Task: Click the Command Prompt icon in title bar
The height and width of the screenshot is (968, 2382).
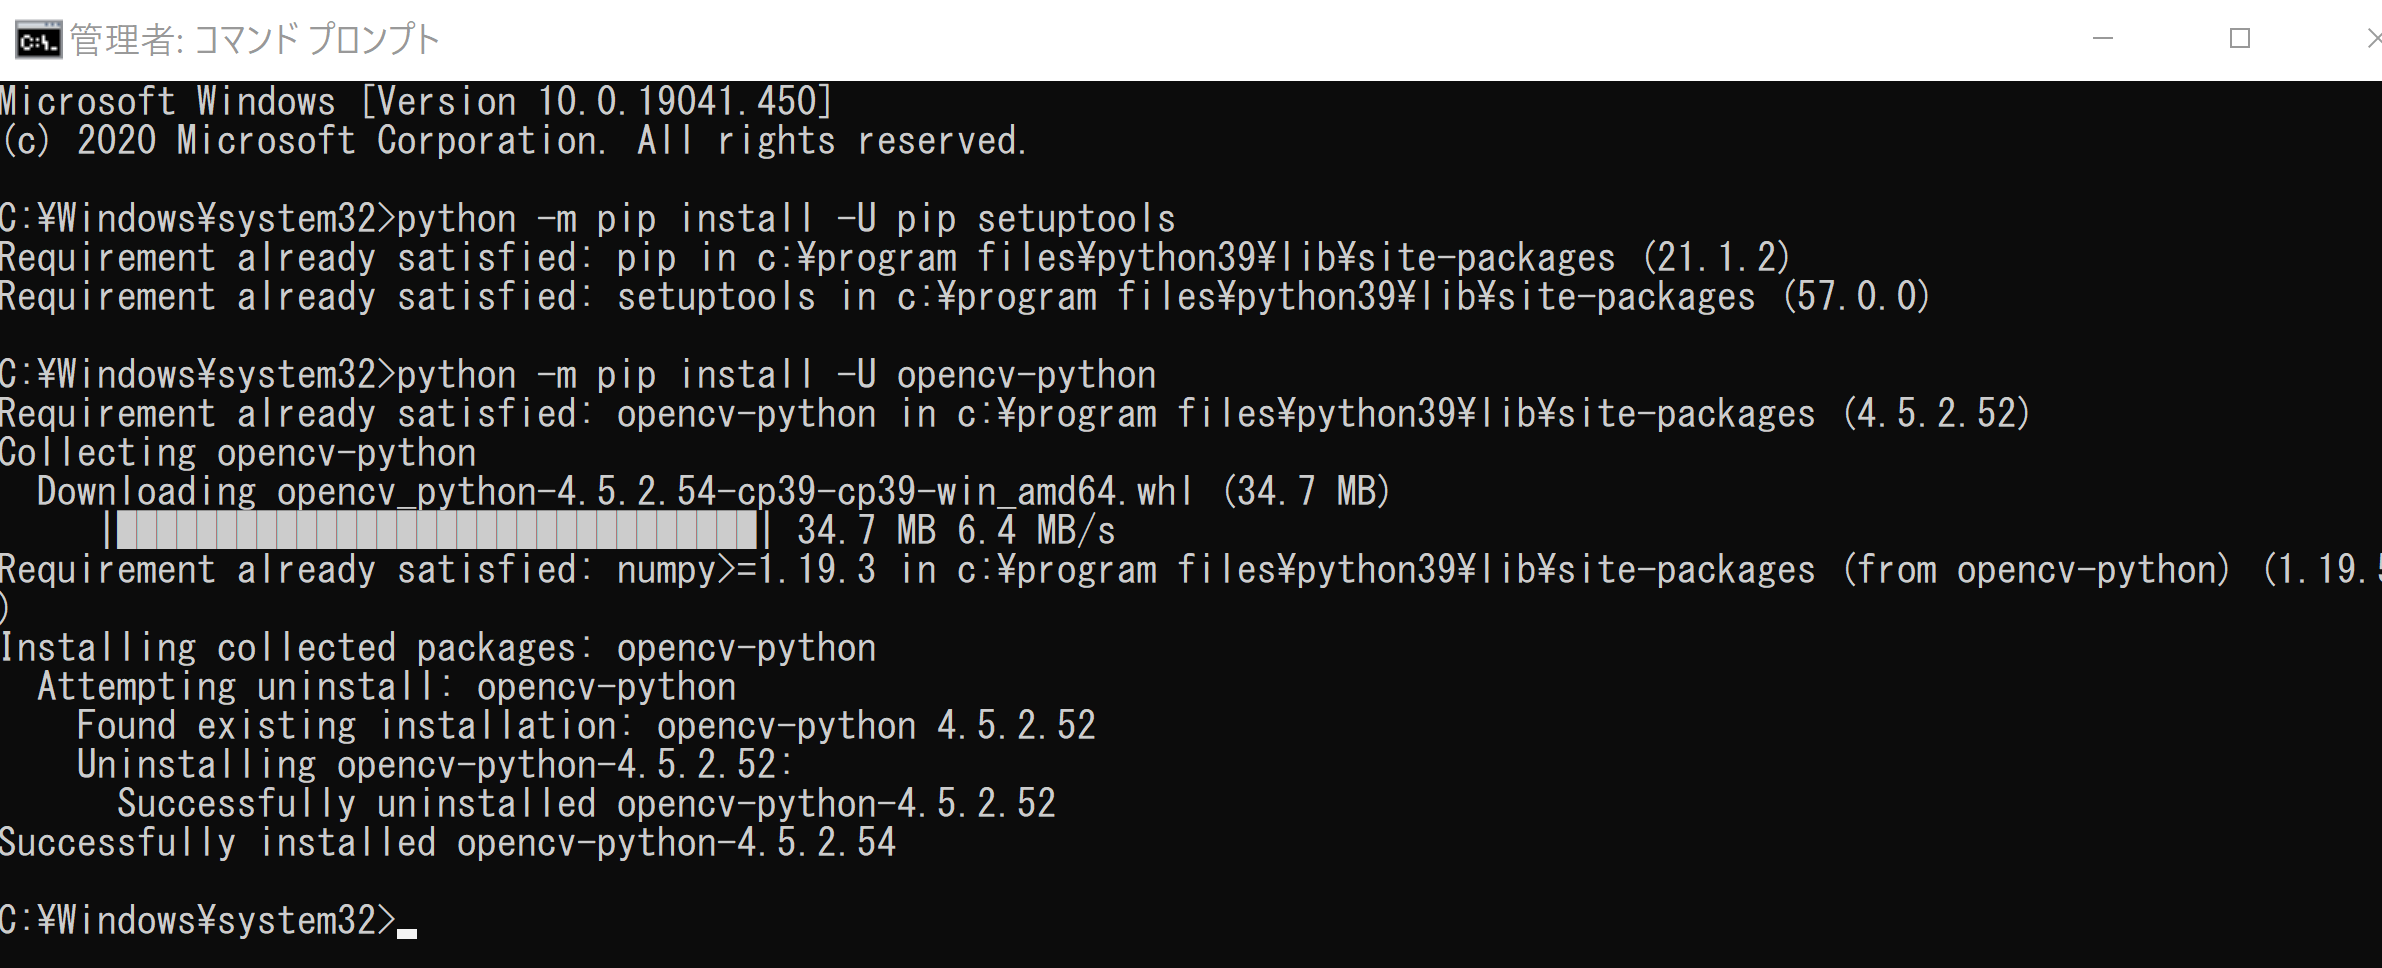Action: (x=39, y=40)
